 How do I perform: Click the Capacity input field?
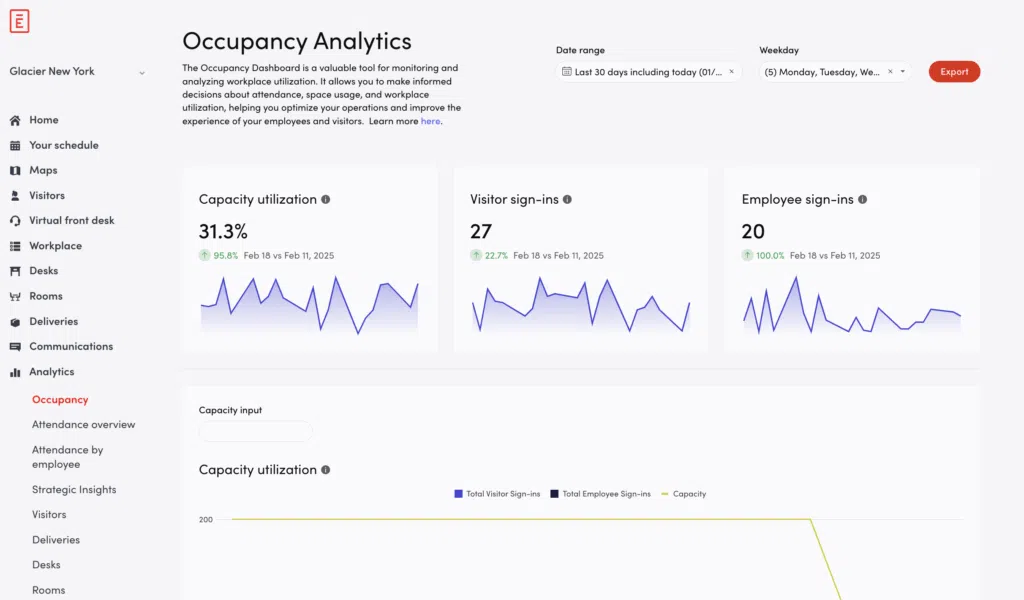[255, 431]
